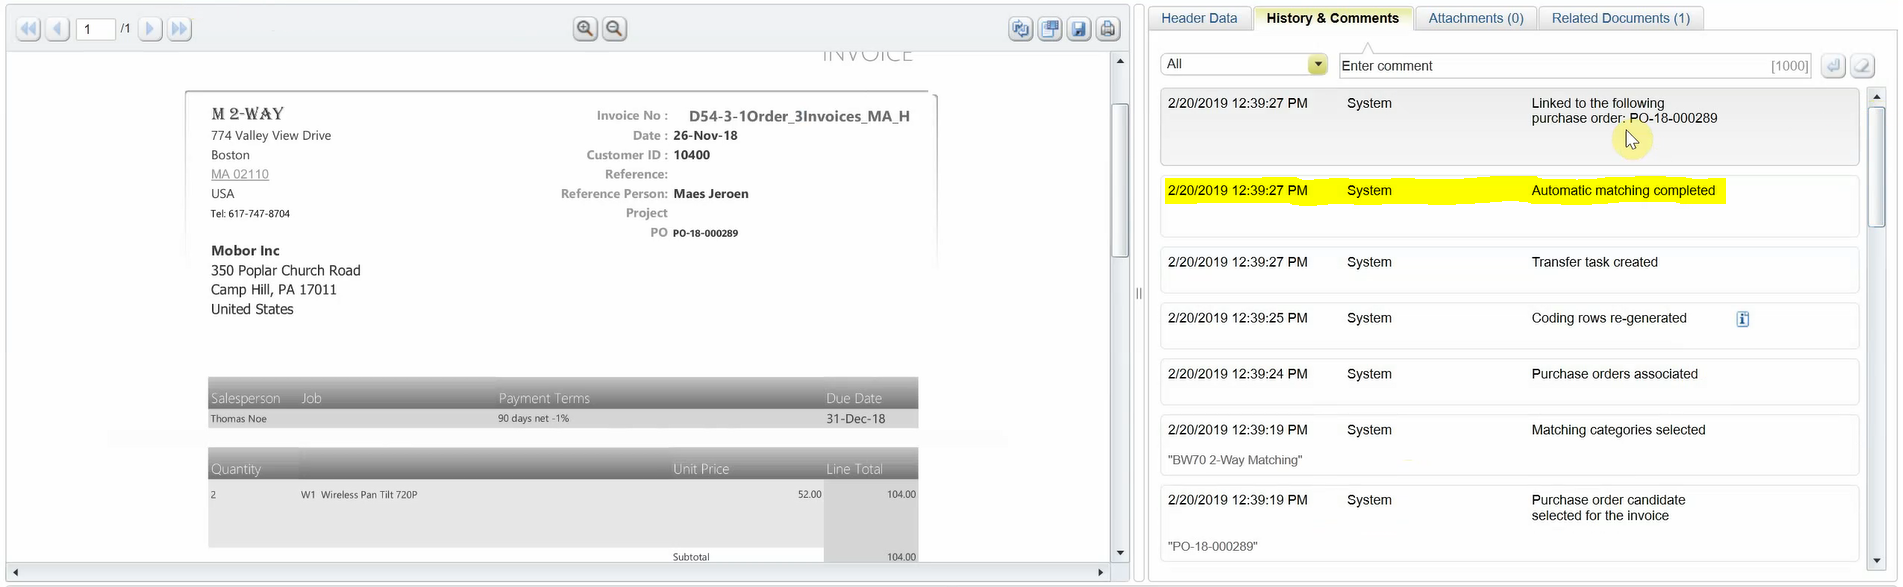Viewport: 1903px width, 587px height.
Task: Expand the All history filter dropdown
Action: 1317,65
